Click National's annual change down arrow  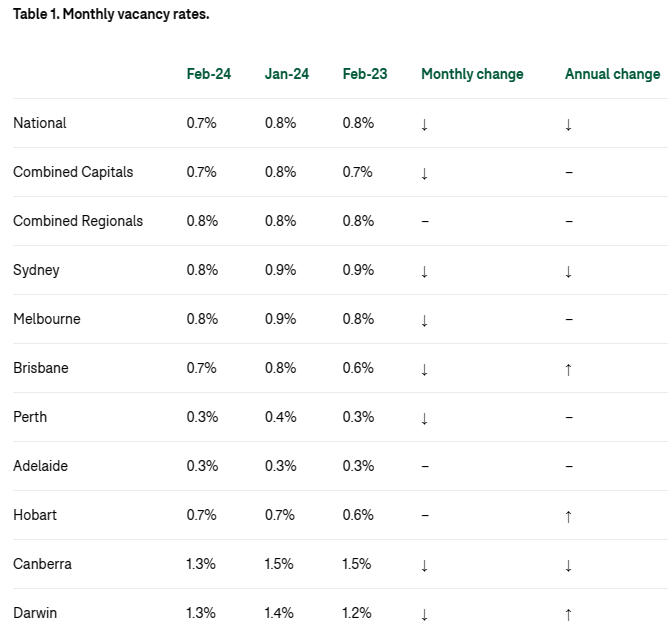point(568,124)
